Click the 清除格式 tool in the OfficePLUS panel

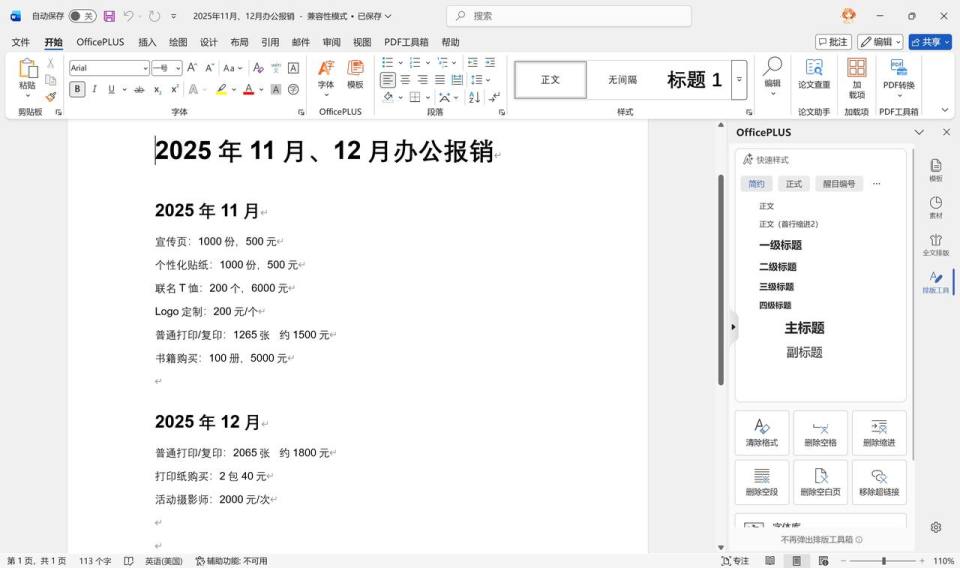(x=762, y=432)
